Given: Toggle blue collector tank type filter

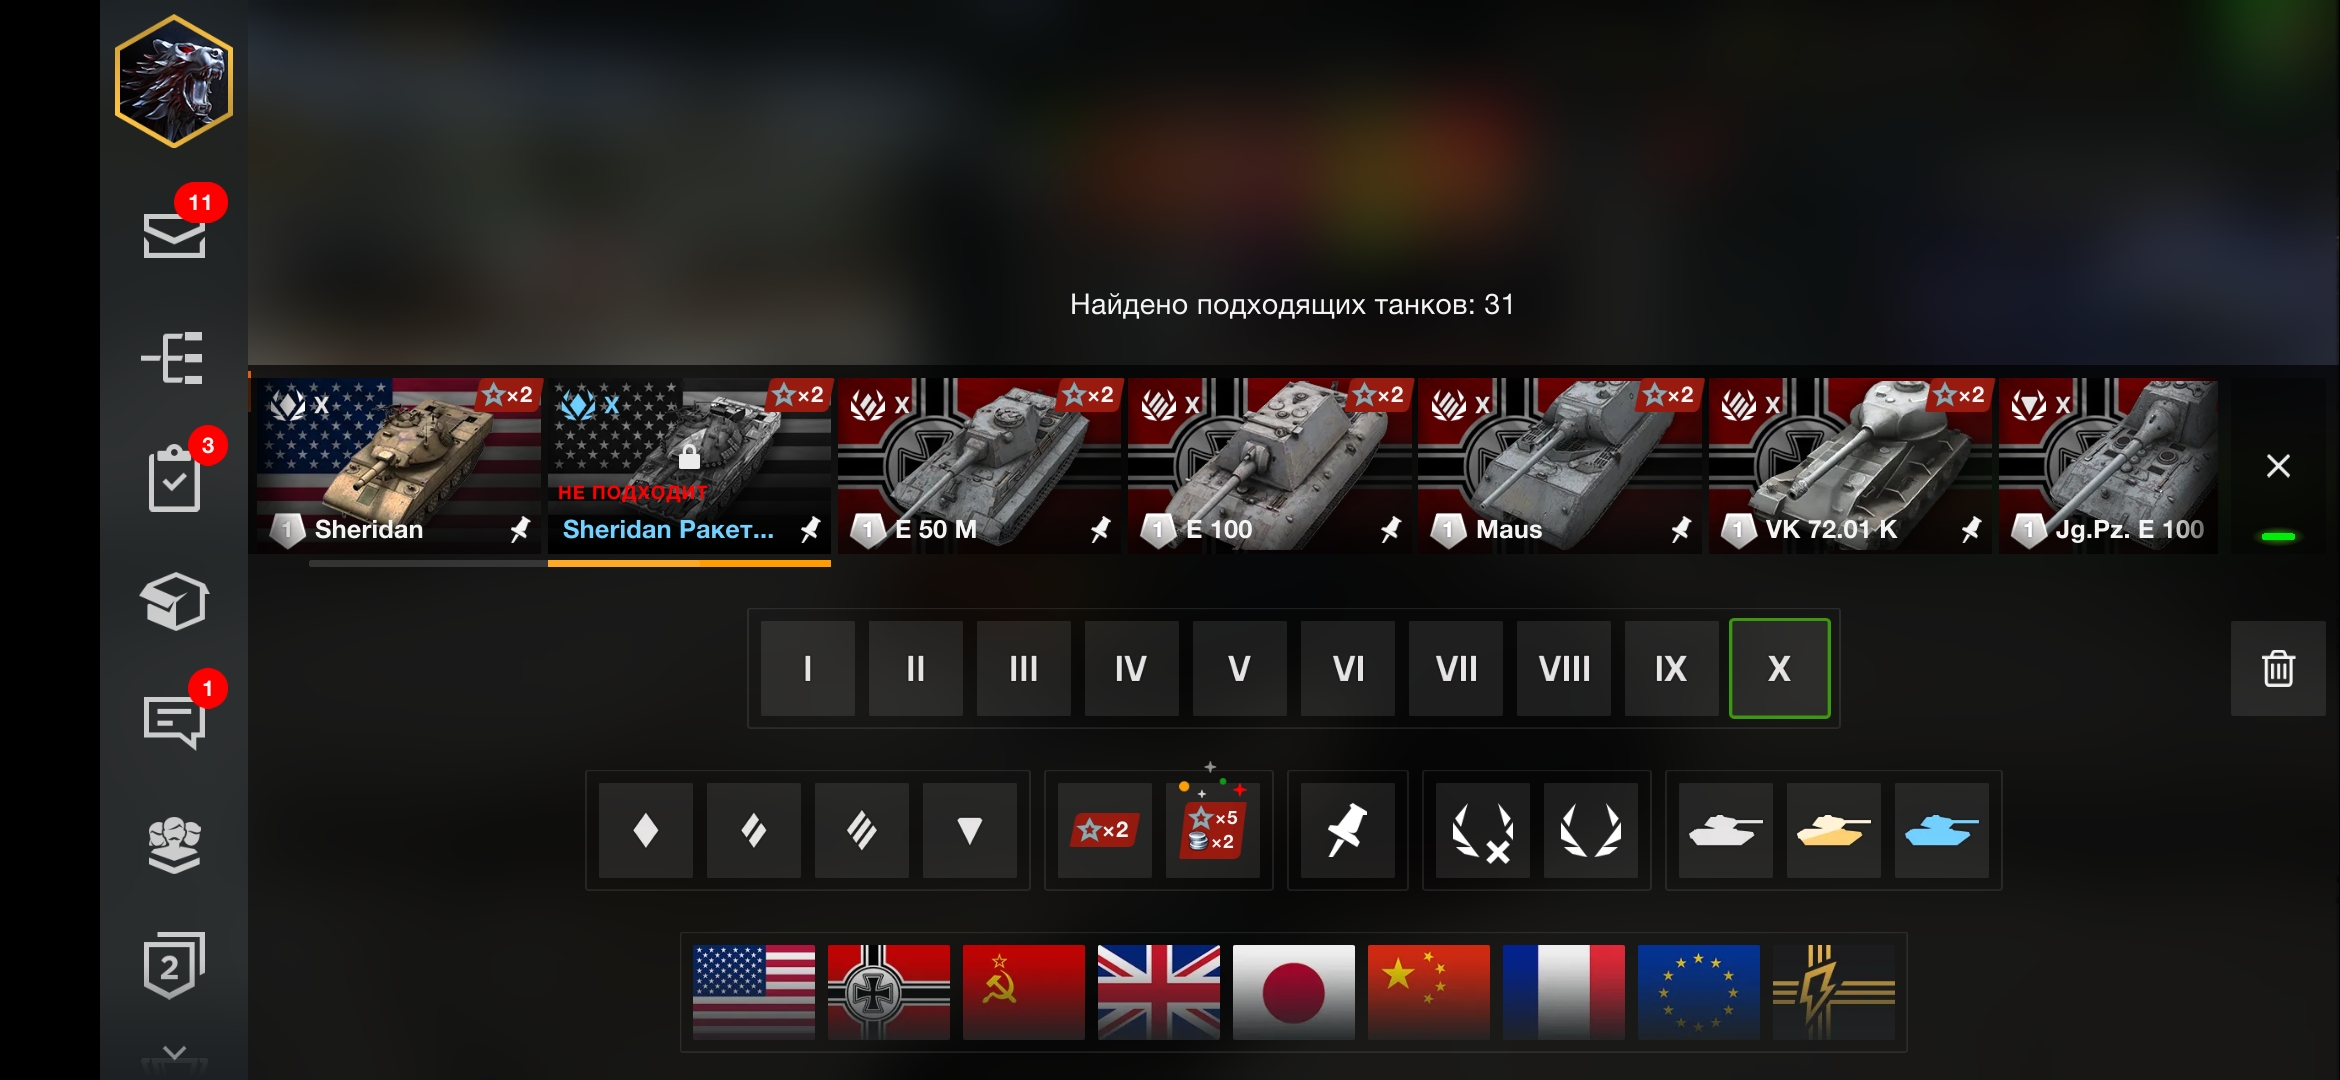Looking at the screenshot, I should point(1941,830).
